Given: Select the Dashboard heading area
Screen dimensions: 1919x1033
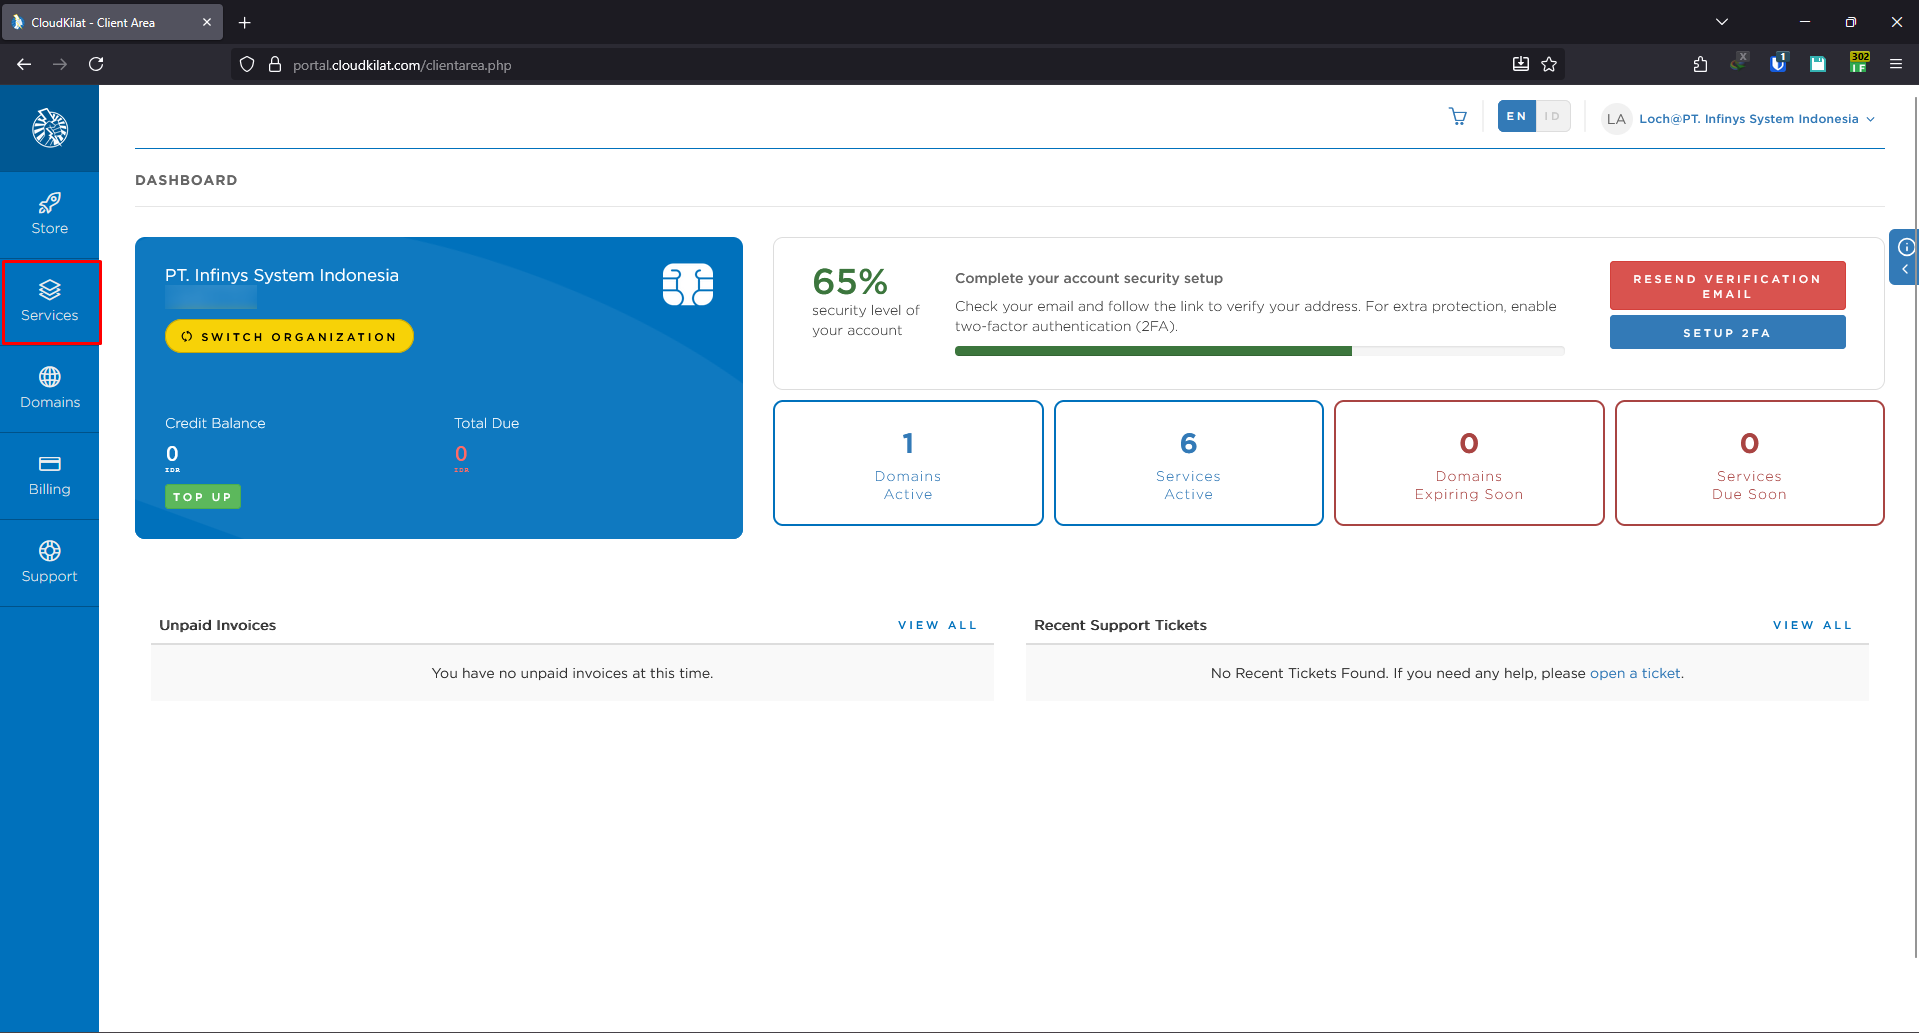Looking at the screenshot, I should (x=186, y=180).
